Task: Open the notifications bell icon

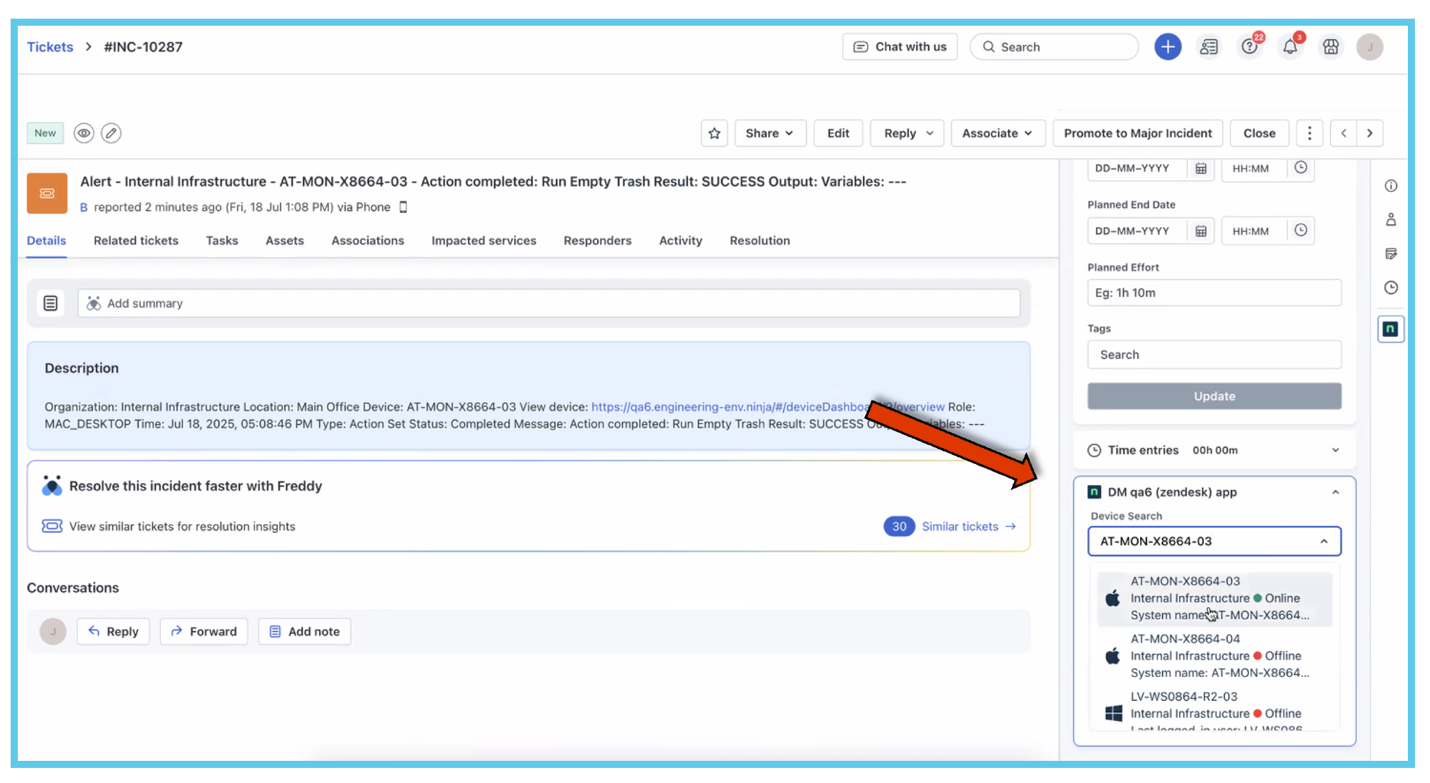Action: [1290, 47]
